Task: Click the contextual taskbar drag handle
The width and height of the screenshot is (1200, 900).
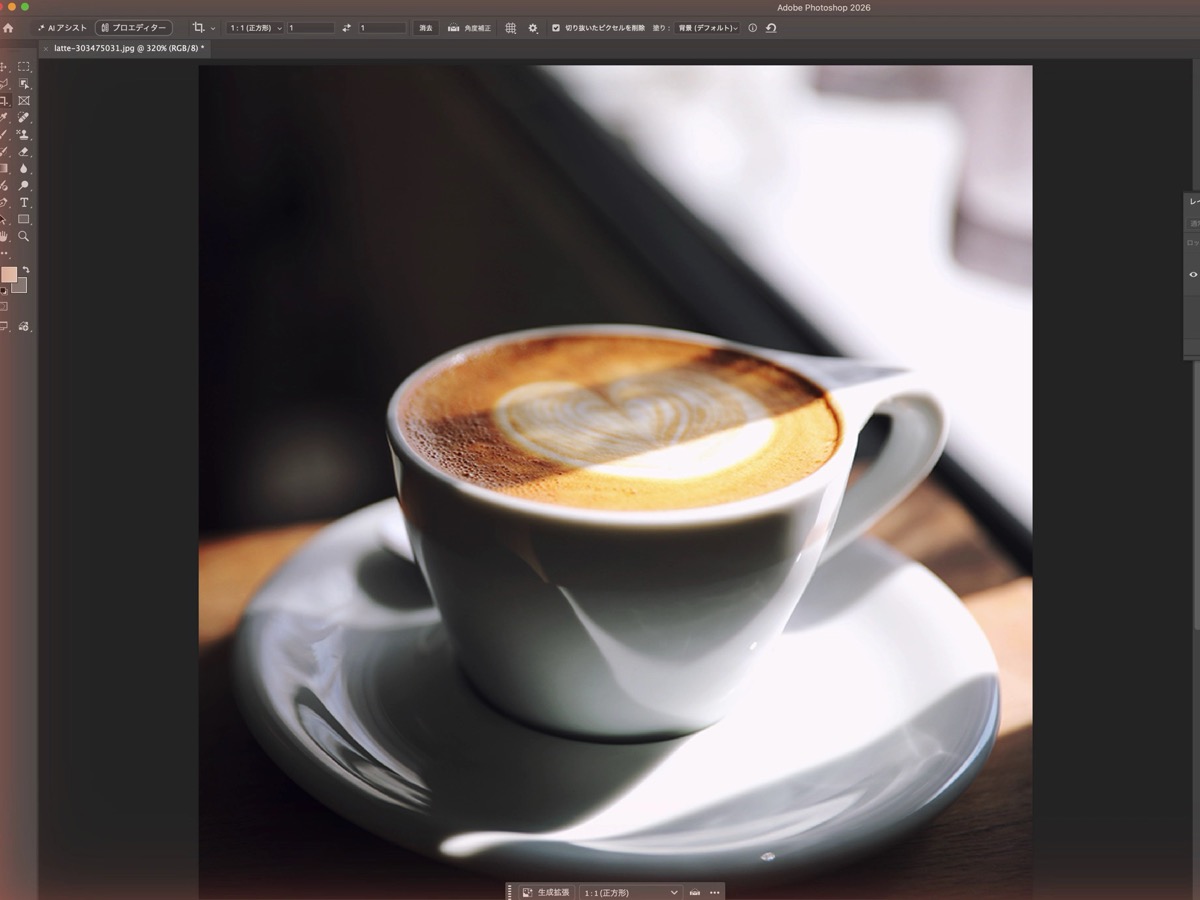Action: pyautogui.click(x=510, y=892)
